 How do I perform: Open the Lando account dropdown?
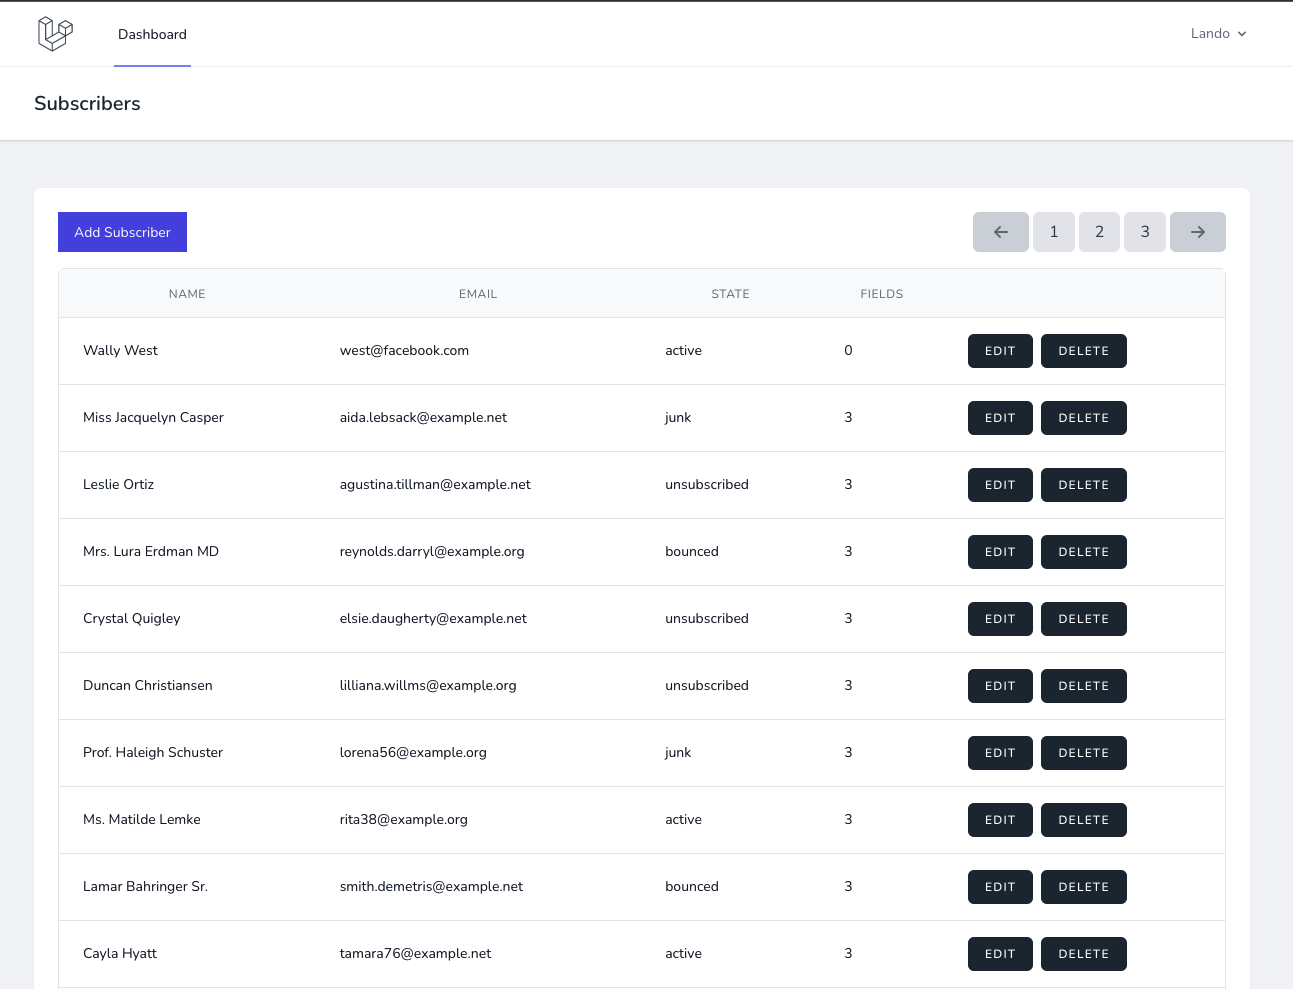point(1210,33)
